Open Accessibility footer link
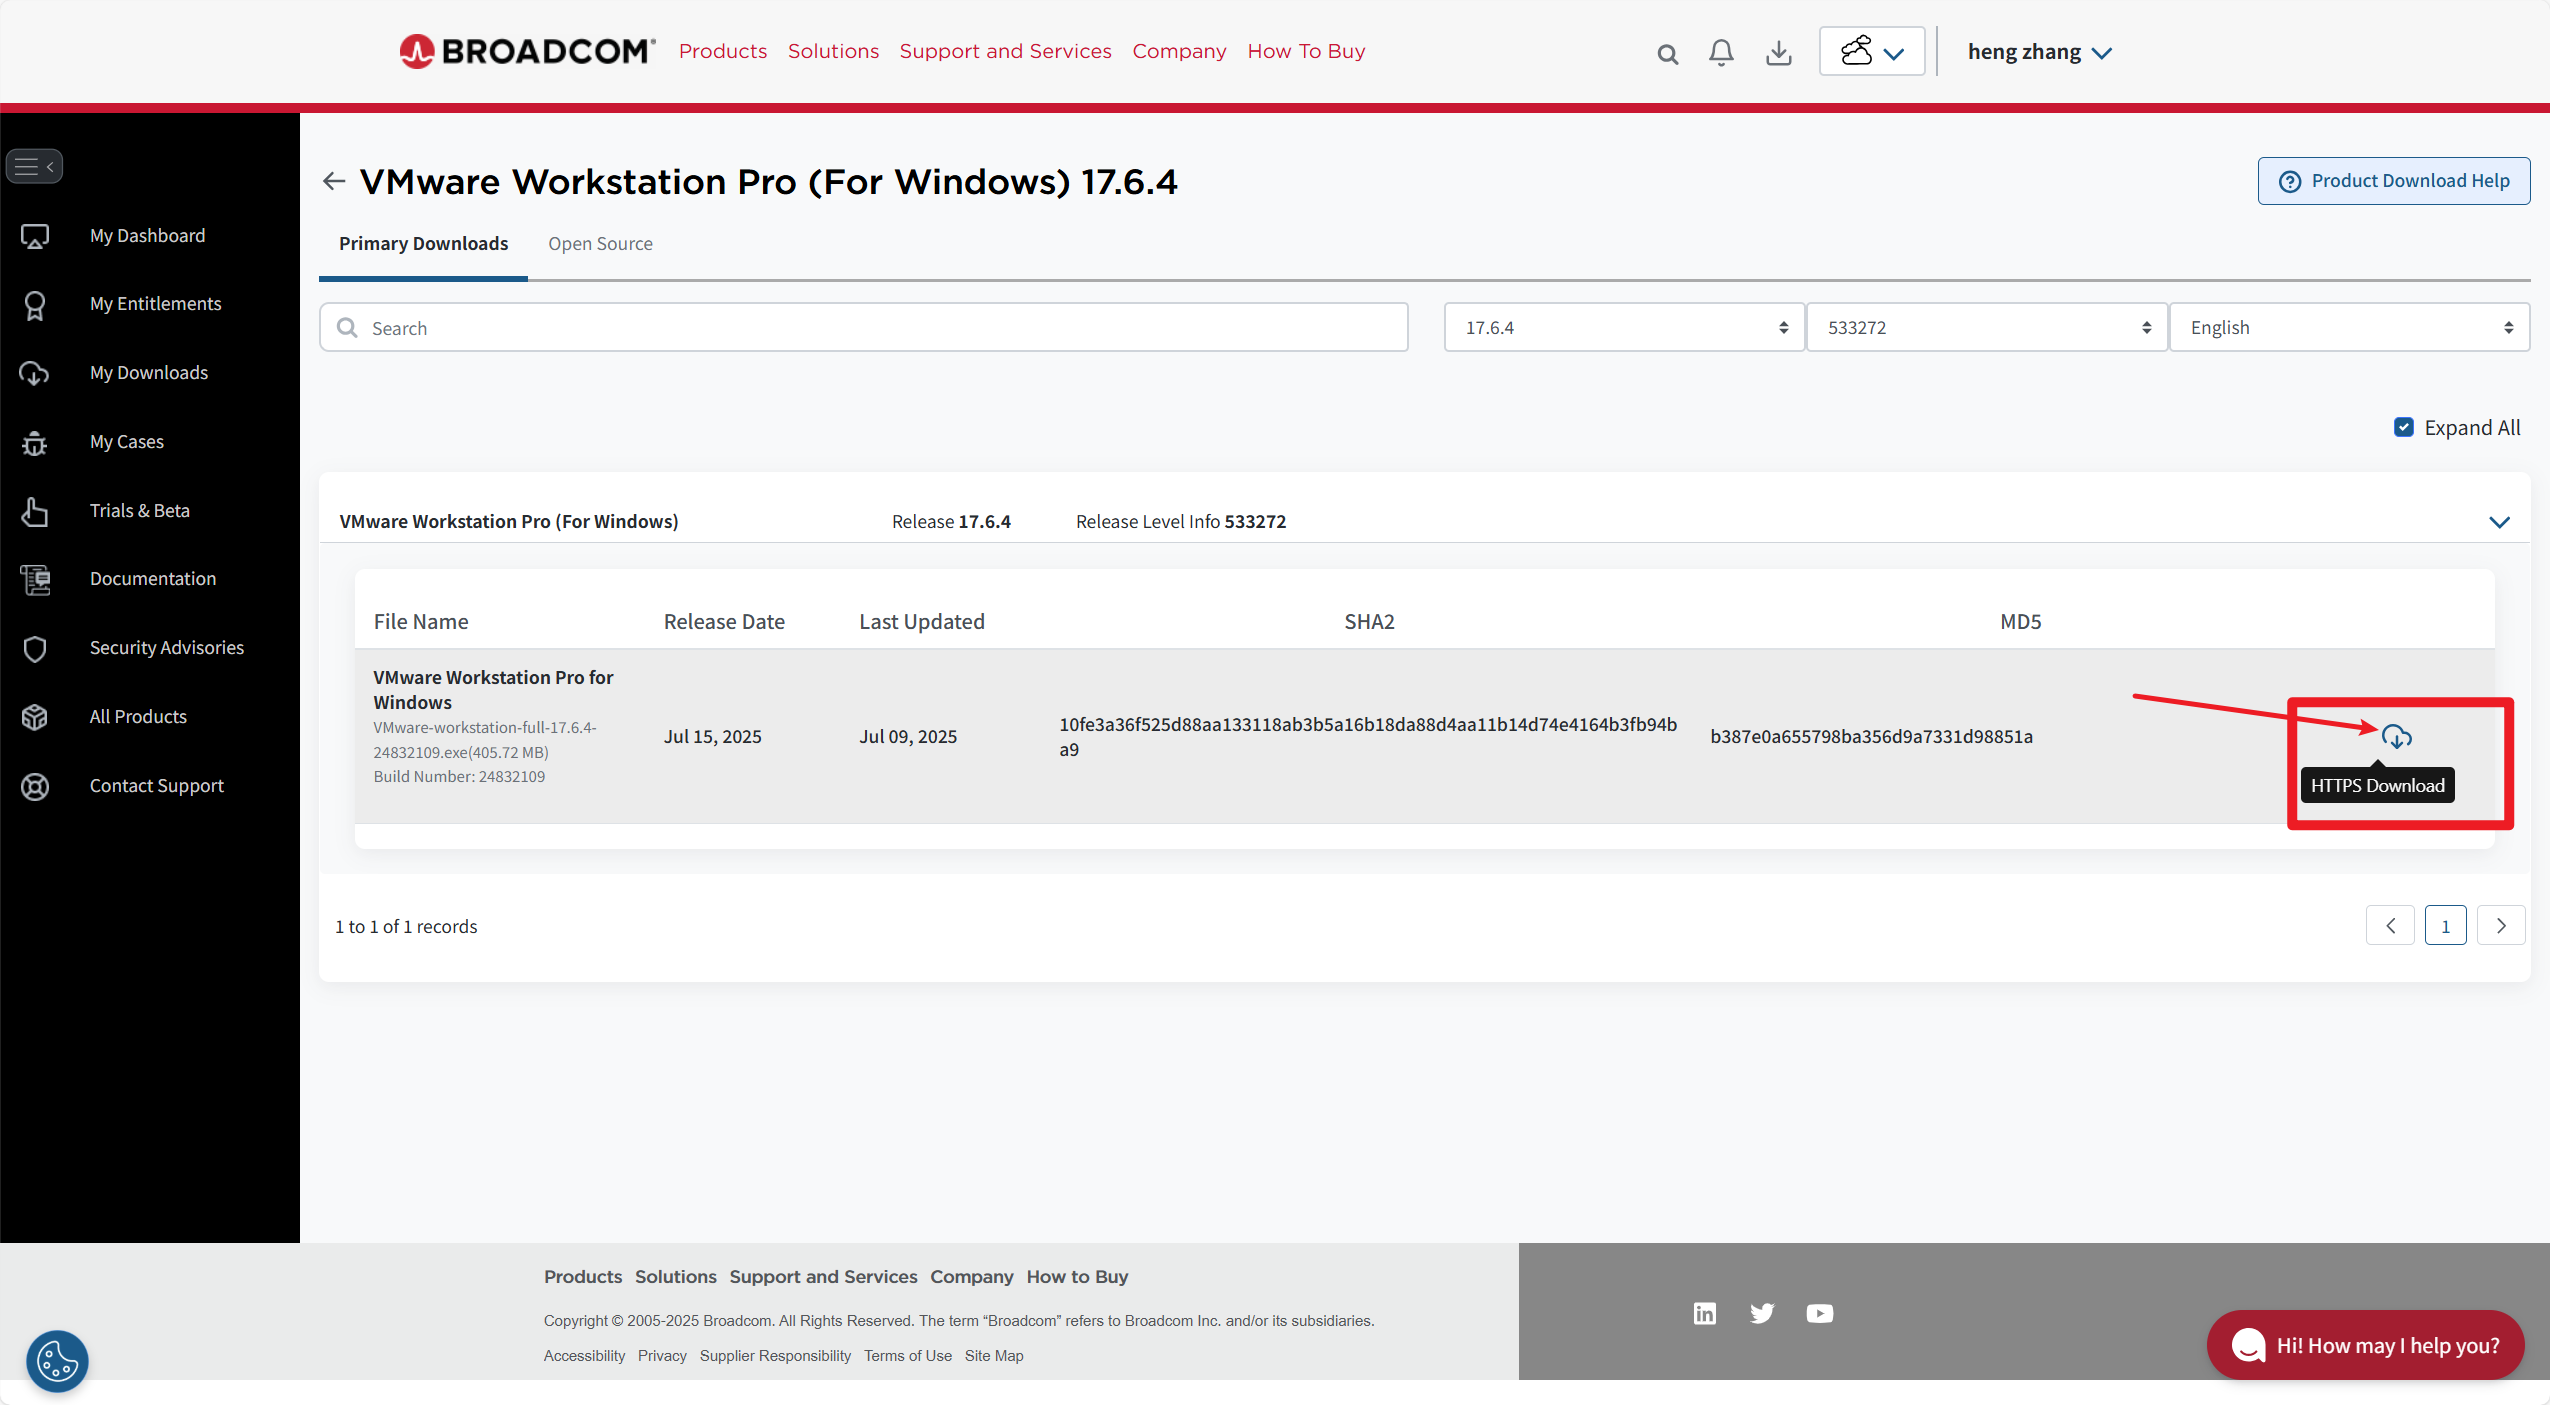The height and width of the screenshot is (1405, 2550). (584, 1356)
